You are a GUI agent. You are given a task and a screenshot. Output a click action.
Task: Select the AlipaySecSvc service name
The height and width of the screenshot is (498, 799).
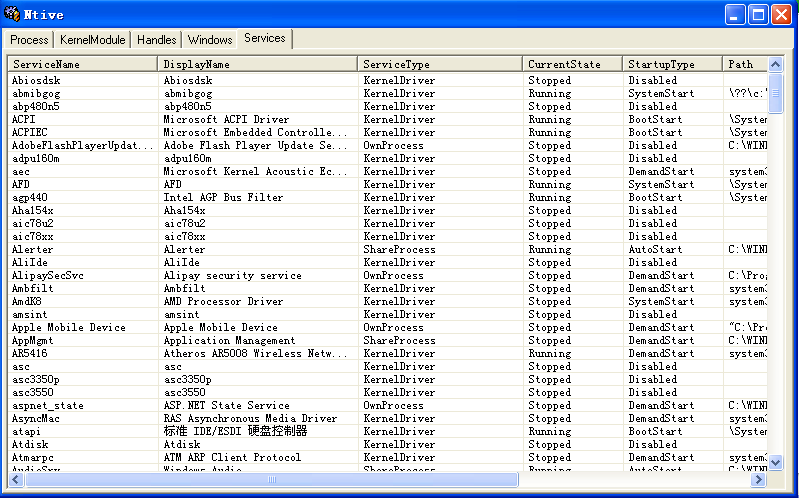48,275
